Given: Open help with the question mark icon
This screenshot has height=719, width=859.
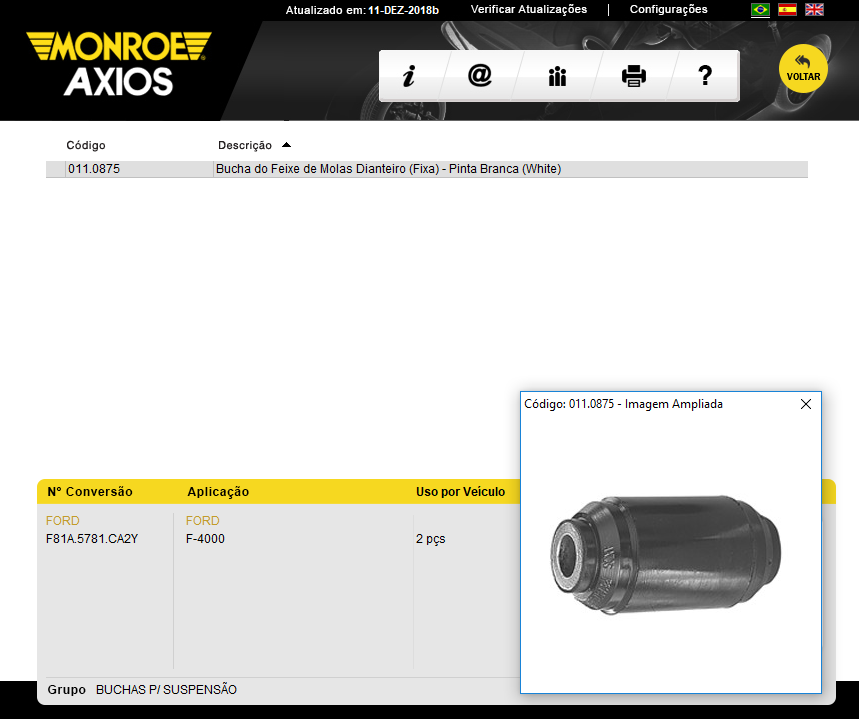Looking at the screenshot, I should (x=705, y=76).
